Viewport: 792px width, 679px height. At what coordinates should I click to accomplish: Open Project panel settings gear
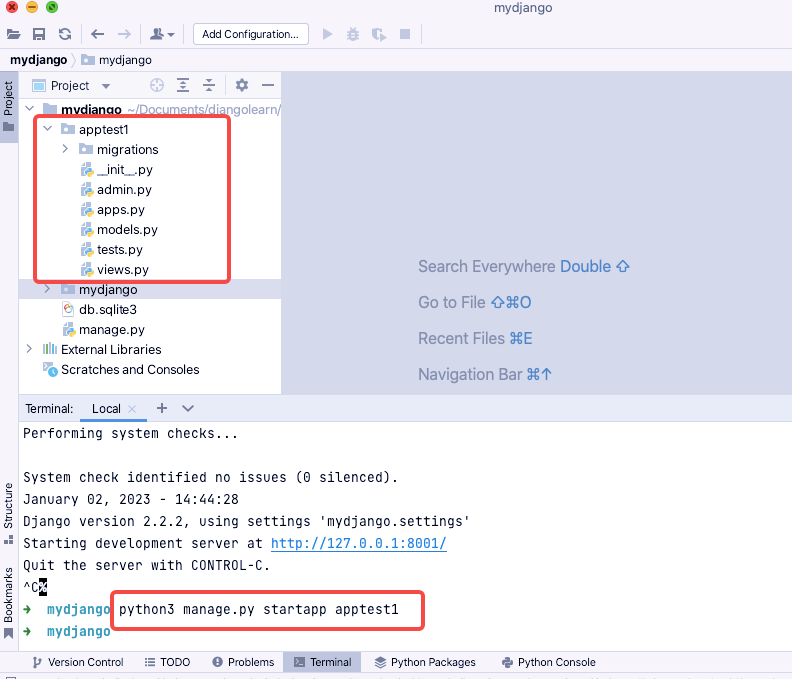(242, 85)
